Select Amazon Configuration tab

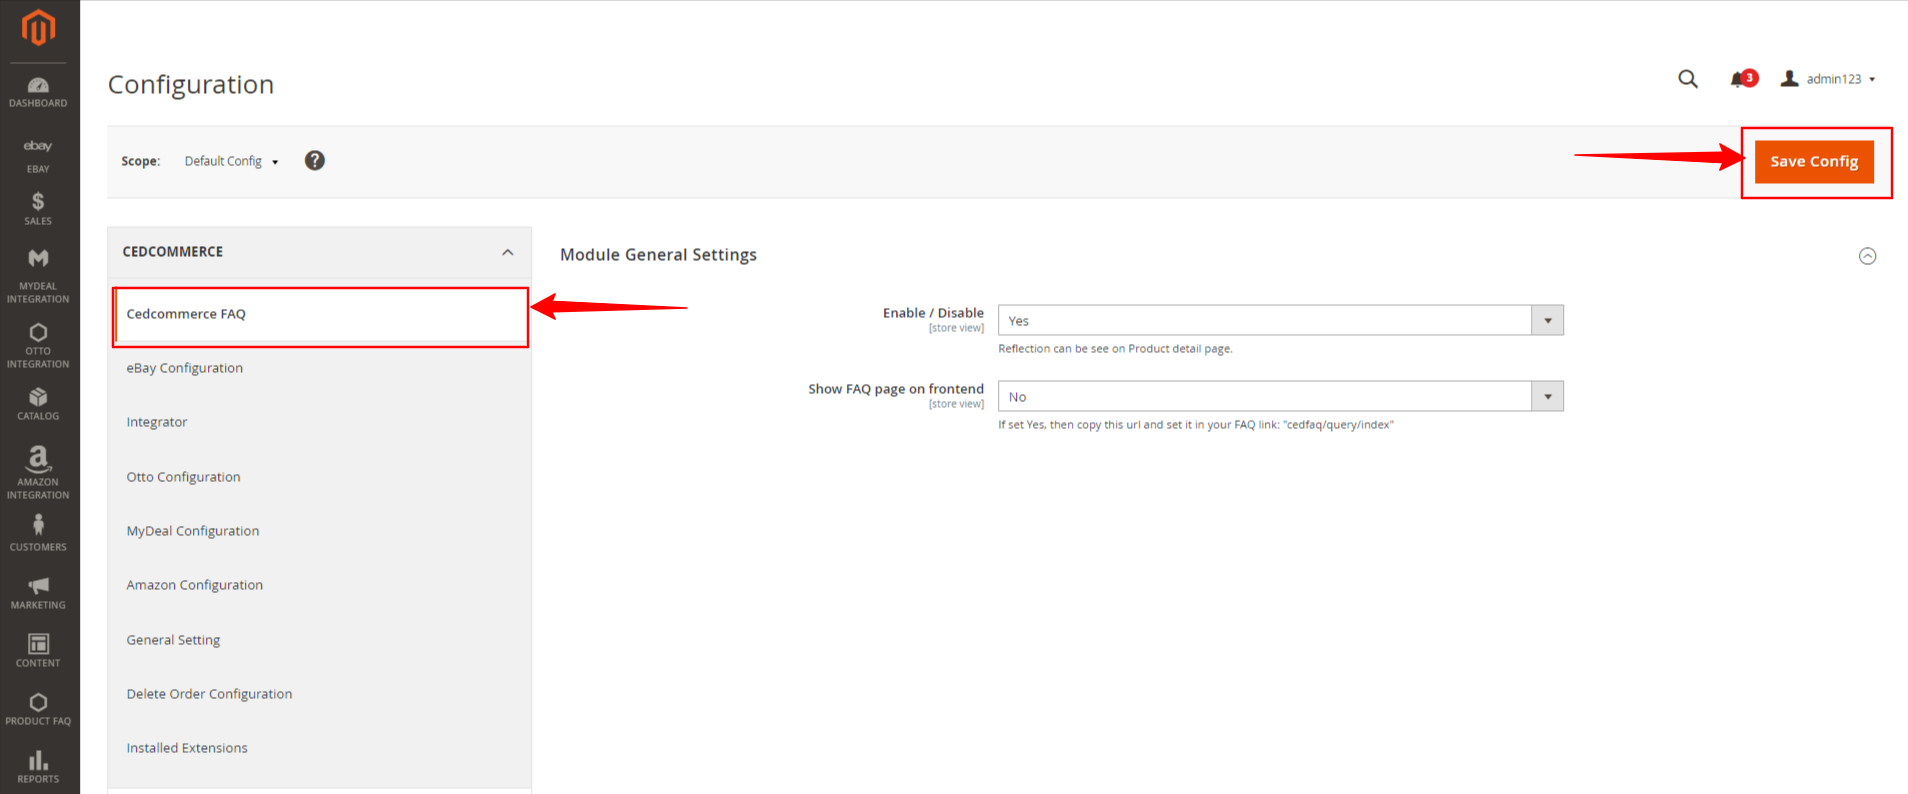click(319, 585)
